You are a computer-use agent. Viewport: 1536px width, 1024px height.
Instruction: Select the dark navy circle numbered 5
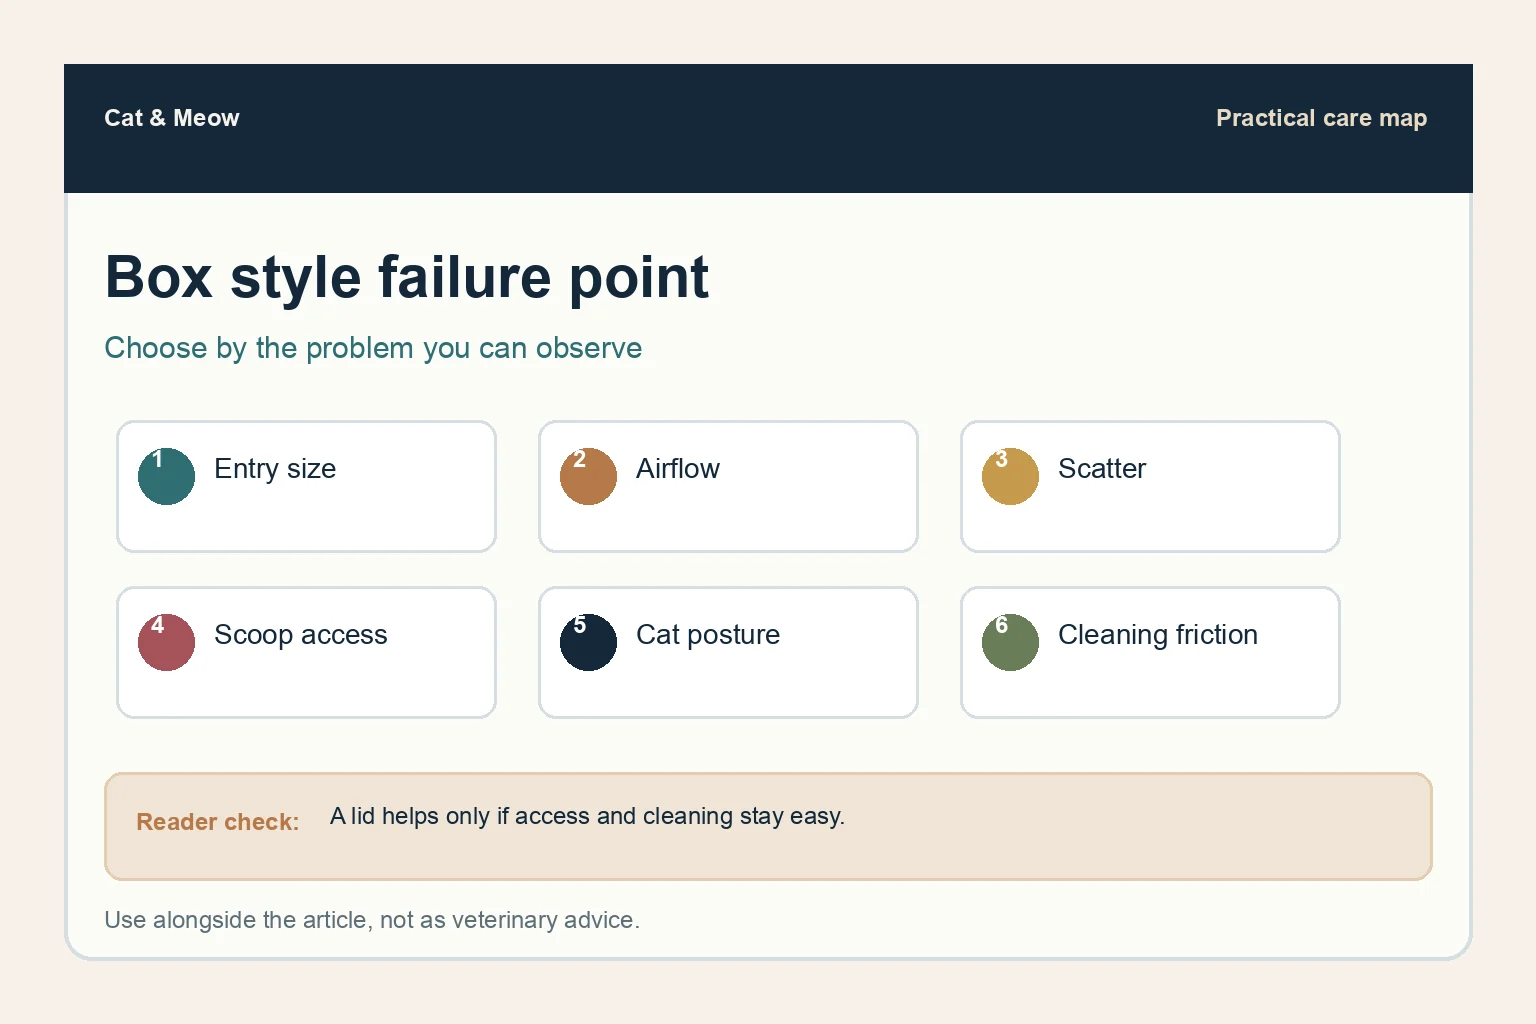(588, 642)
